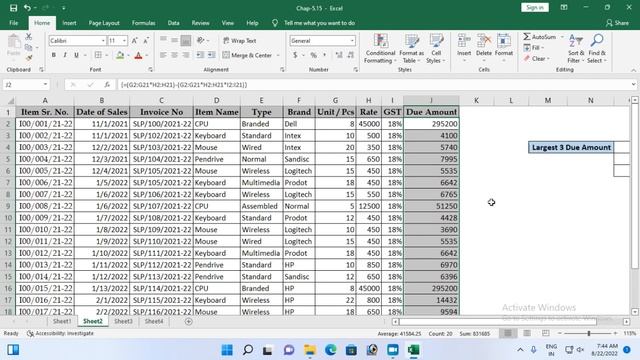This screenshot has width=640, height=360.
Task: Click the Cut scissors icon
Action: [x=29, y=37]
